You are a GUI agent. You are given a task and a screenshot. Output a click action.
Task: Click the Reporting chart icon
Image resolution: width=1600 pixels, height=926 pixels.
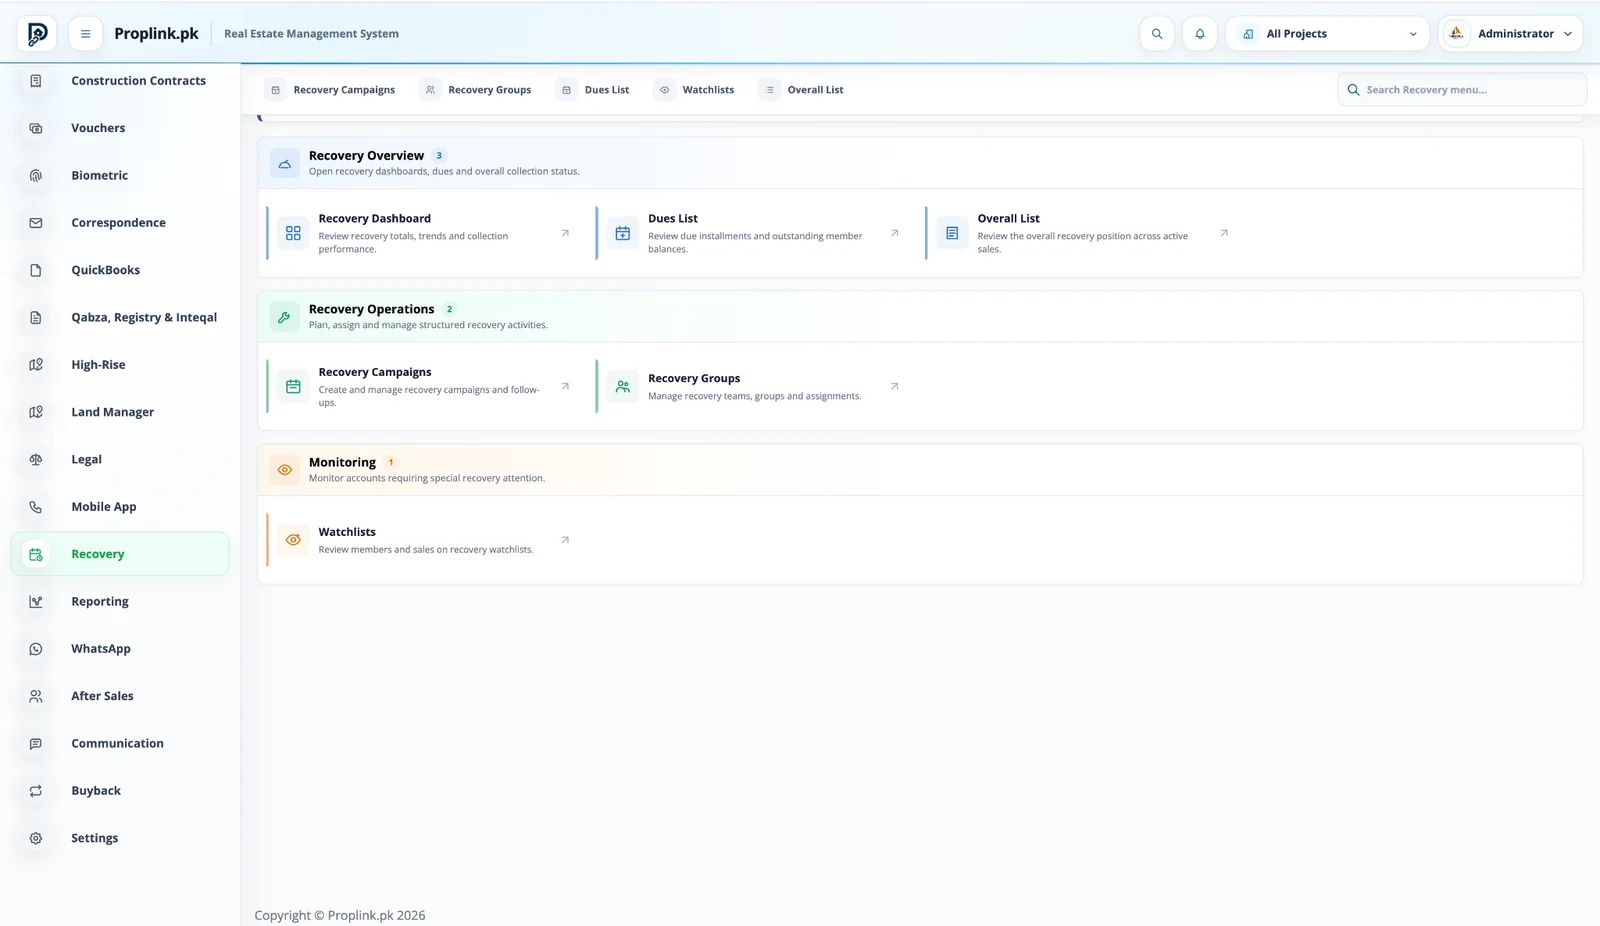pos(36,602)
